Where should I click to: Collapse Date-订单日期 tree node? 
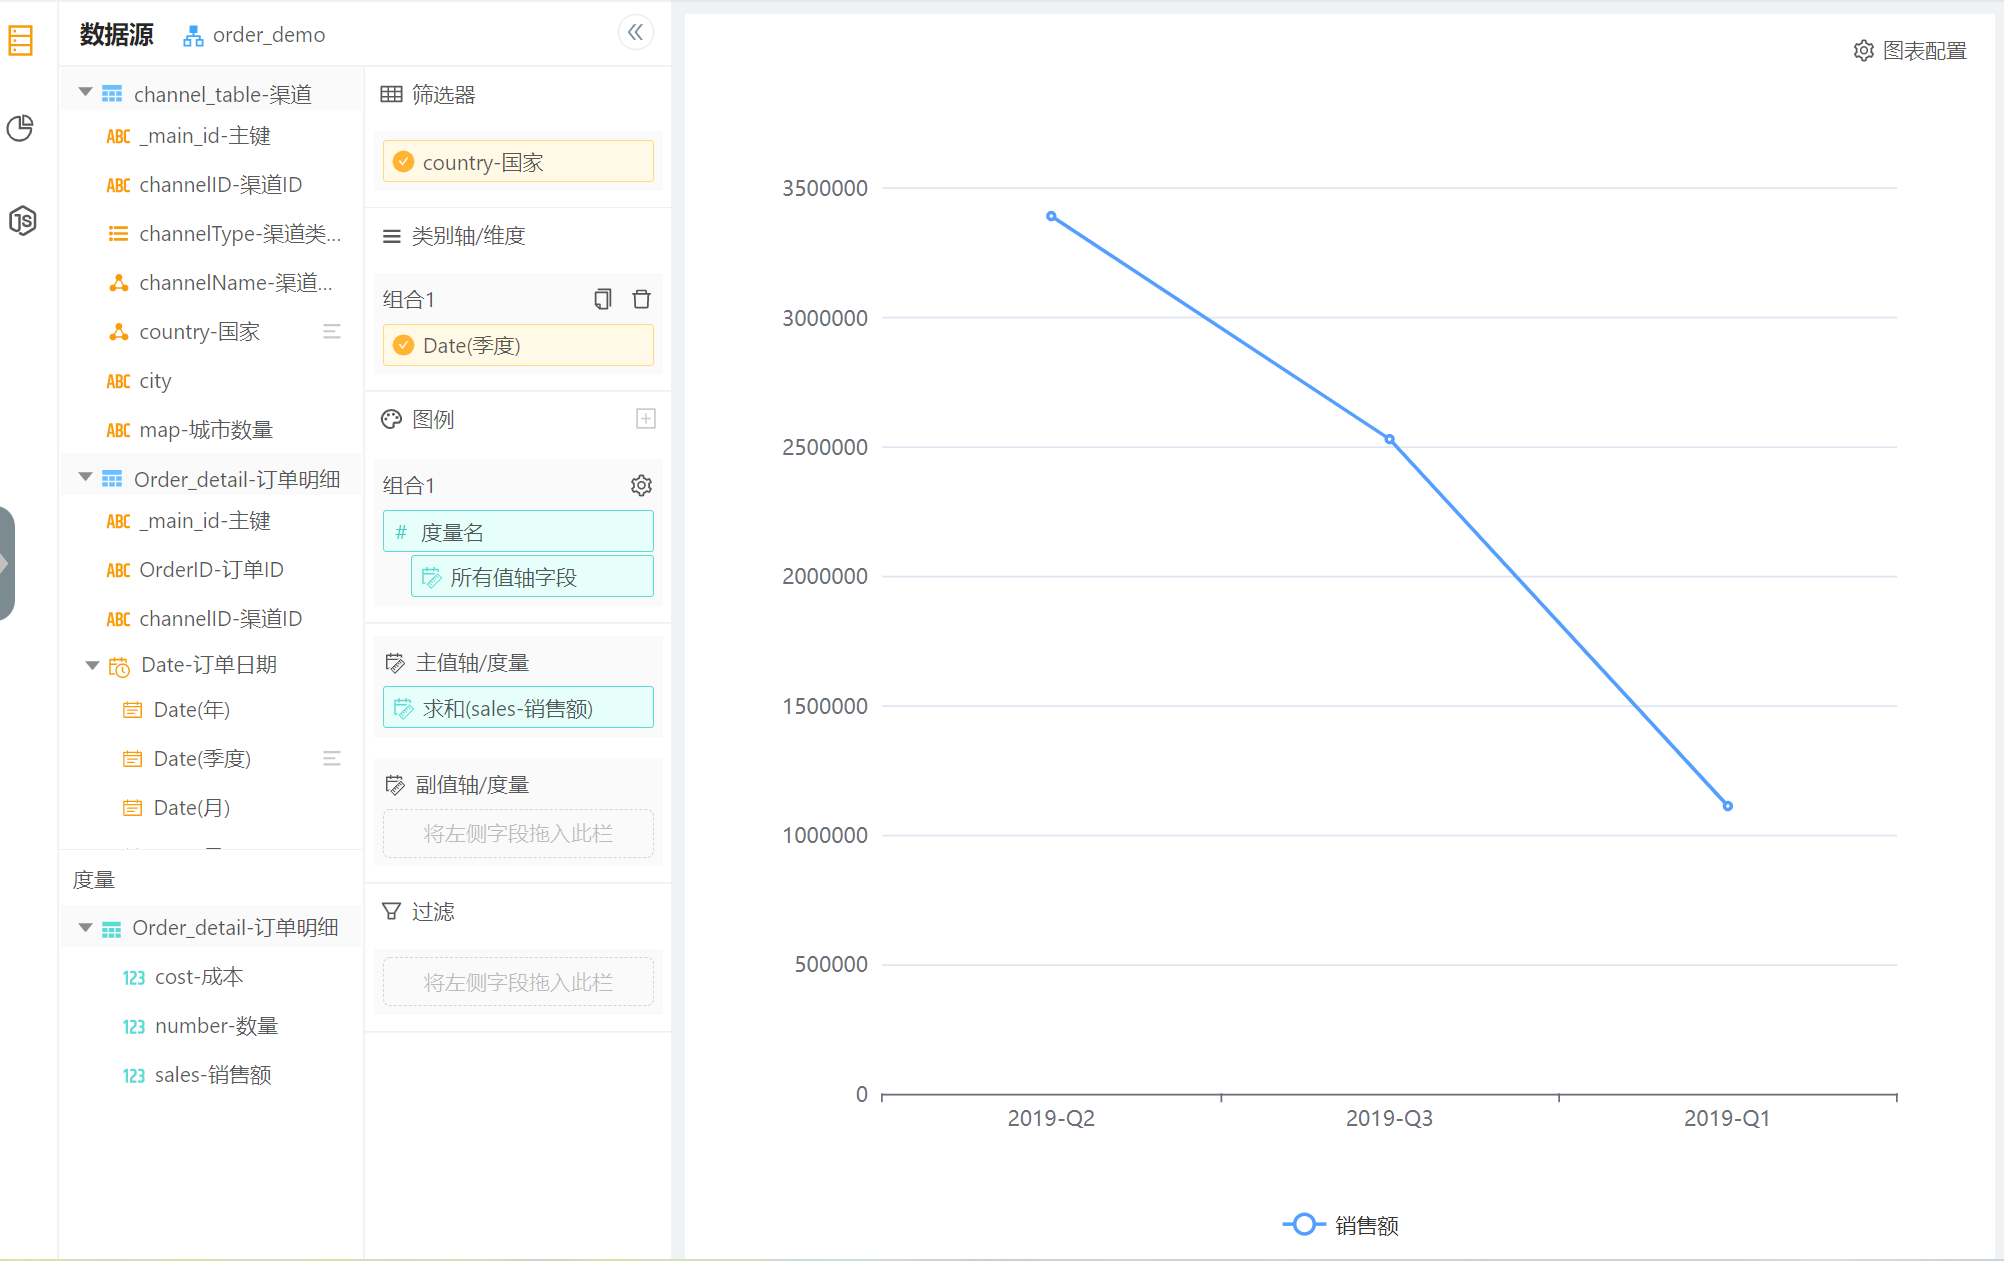point(92,665)
